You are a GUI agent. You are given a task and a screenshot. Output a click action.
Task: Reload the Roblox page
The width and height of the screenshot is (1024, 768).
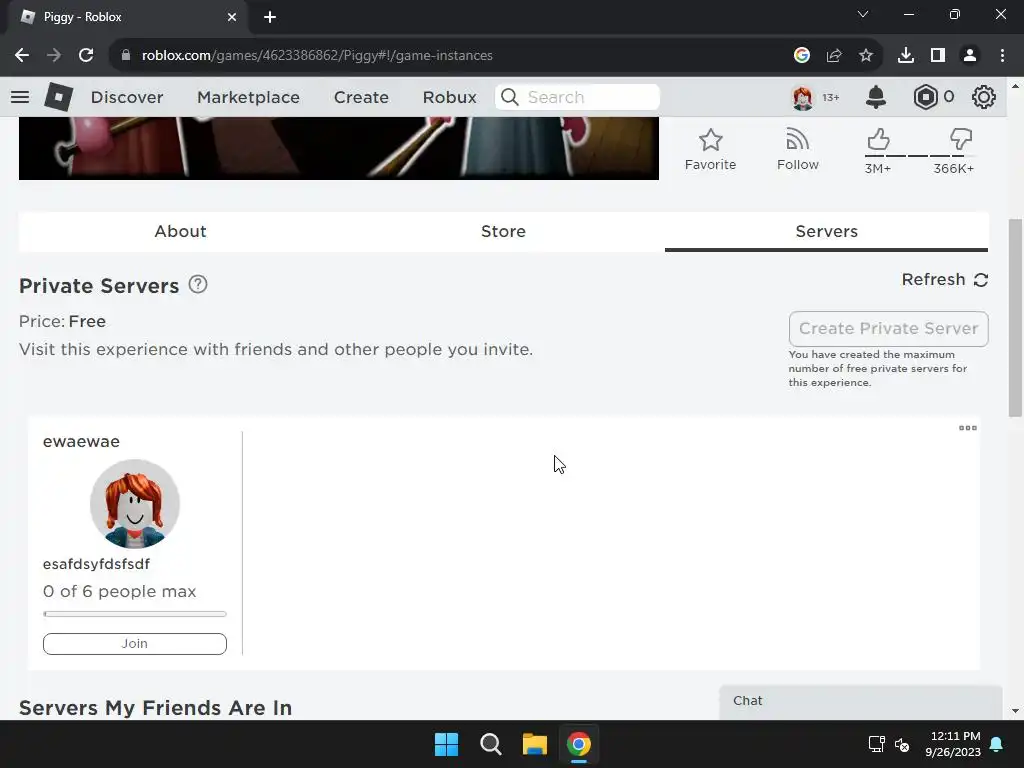86,56
